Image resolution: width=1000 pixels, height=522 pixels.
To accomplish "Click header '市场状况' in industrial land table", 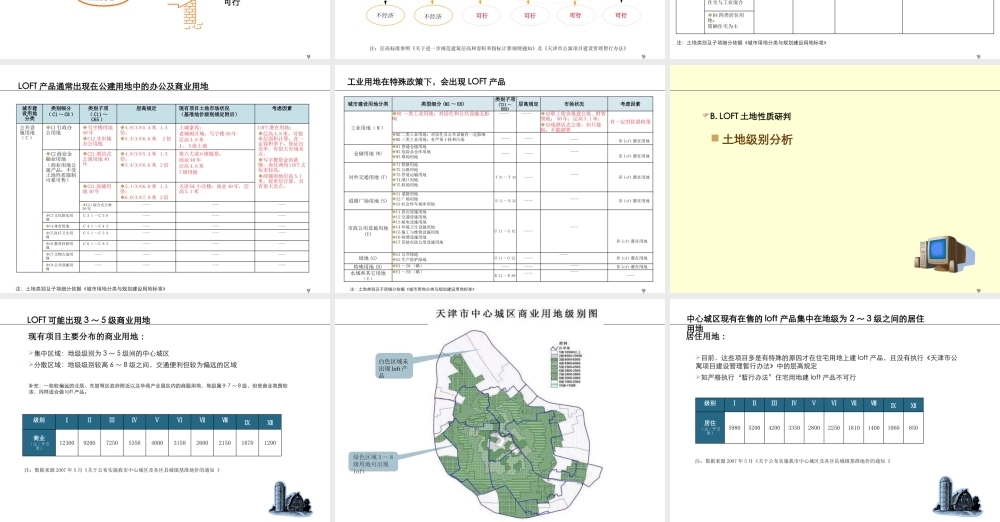I will click(574, 103).
